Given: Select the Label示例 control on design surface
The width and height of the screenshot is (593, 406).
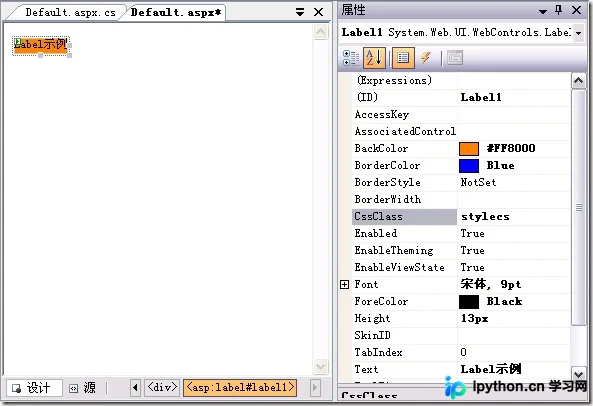Looking at the screenshot, I should pyautogui.click(x=41, y=45).
